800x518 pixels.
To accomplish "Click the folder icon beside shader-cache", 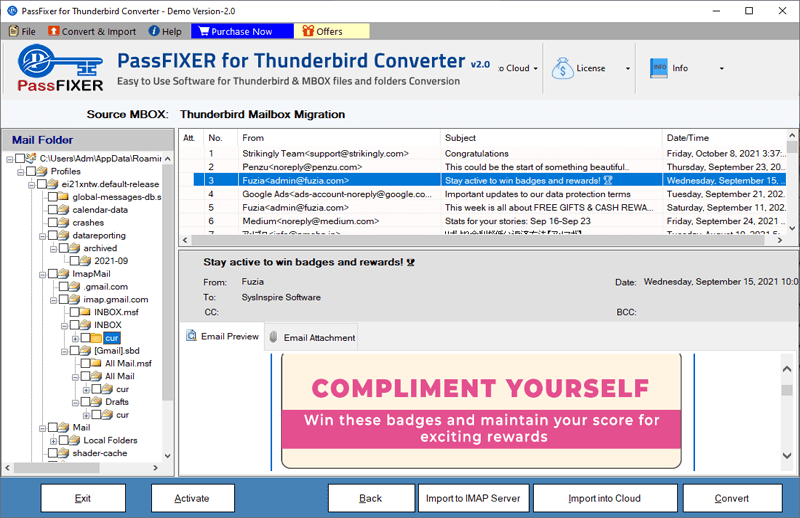I will [64, 453].
